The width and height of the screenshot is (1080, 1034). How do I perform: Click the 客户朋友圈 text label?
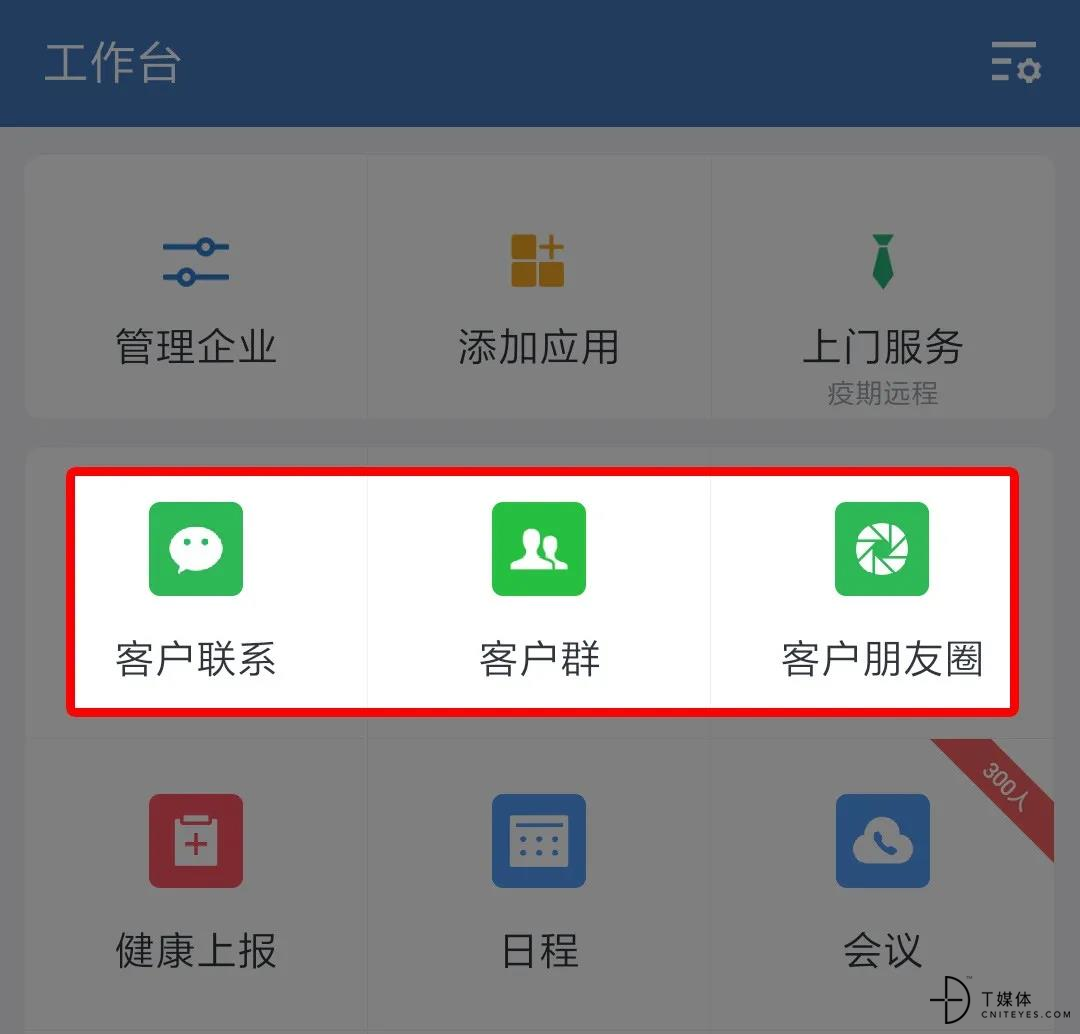(882, 659)
